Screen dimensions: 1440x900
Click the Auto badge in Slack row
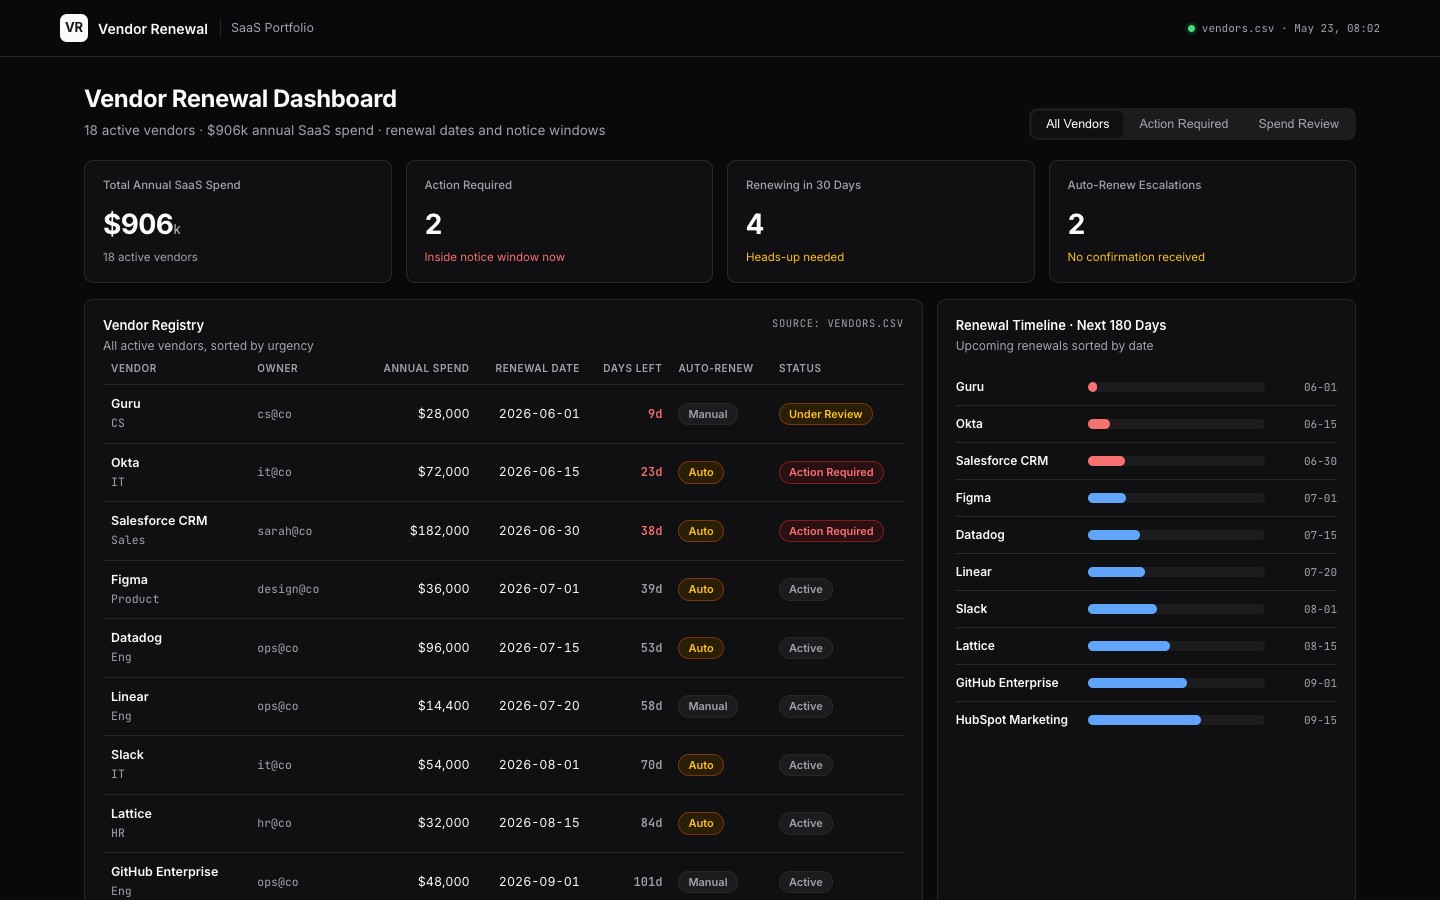click(701, 765)
